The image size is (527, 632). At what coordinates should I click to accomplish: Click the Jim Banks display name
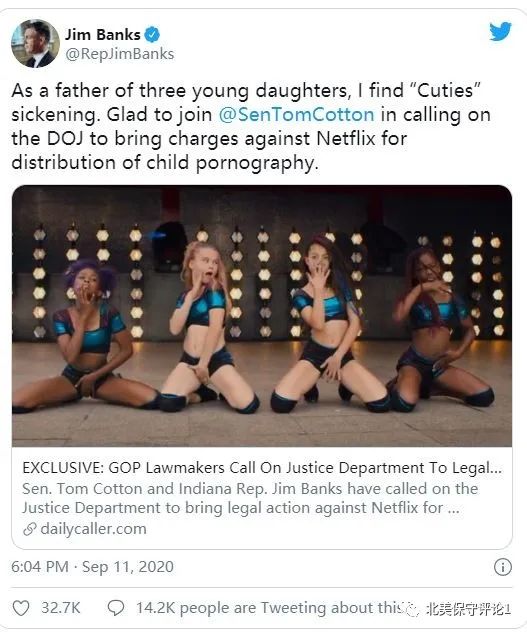coord(103,35)
